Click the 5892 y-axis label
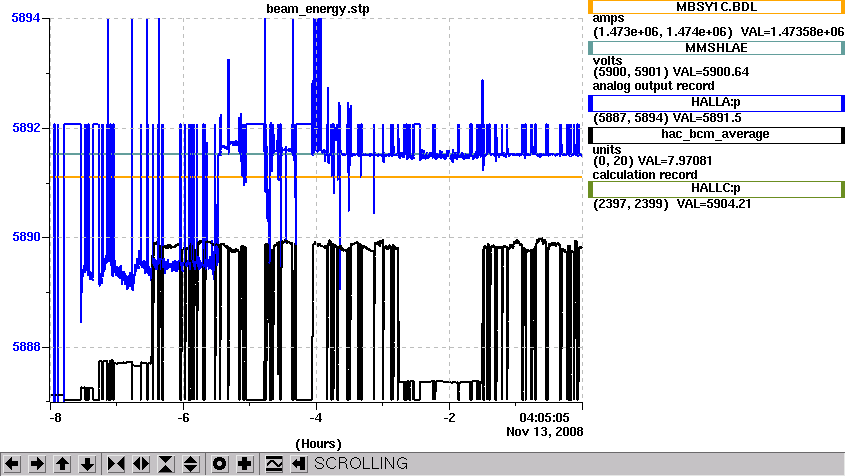This screenshot has height=476, width=845. tap(26, 128)
